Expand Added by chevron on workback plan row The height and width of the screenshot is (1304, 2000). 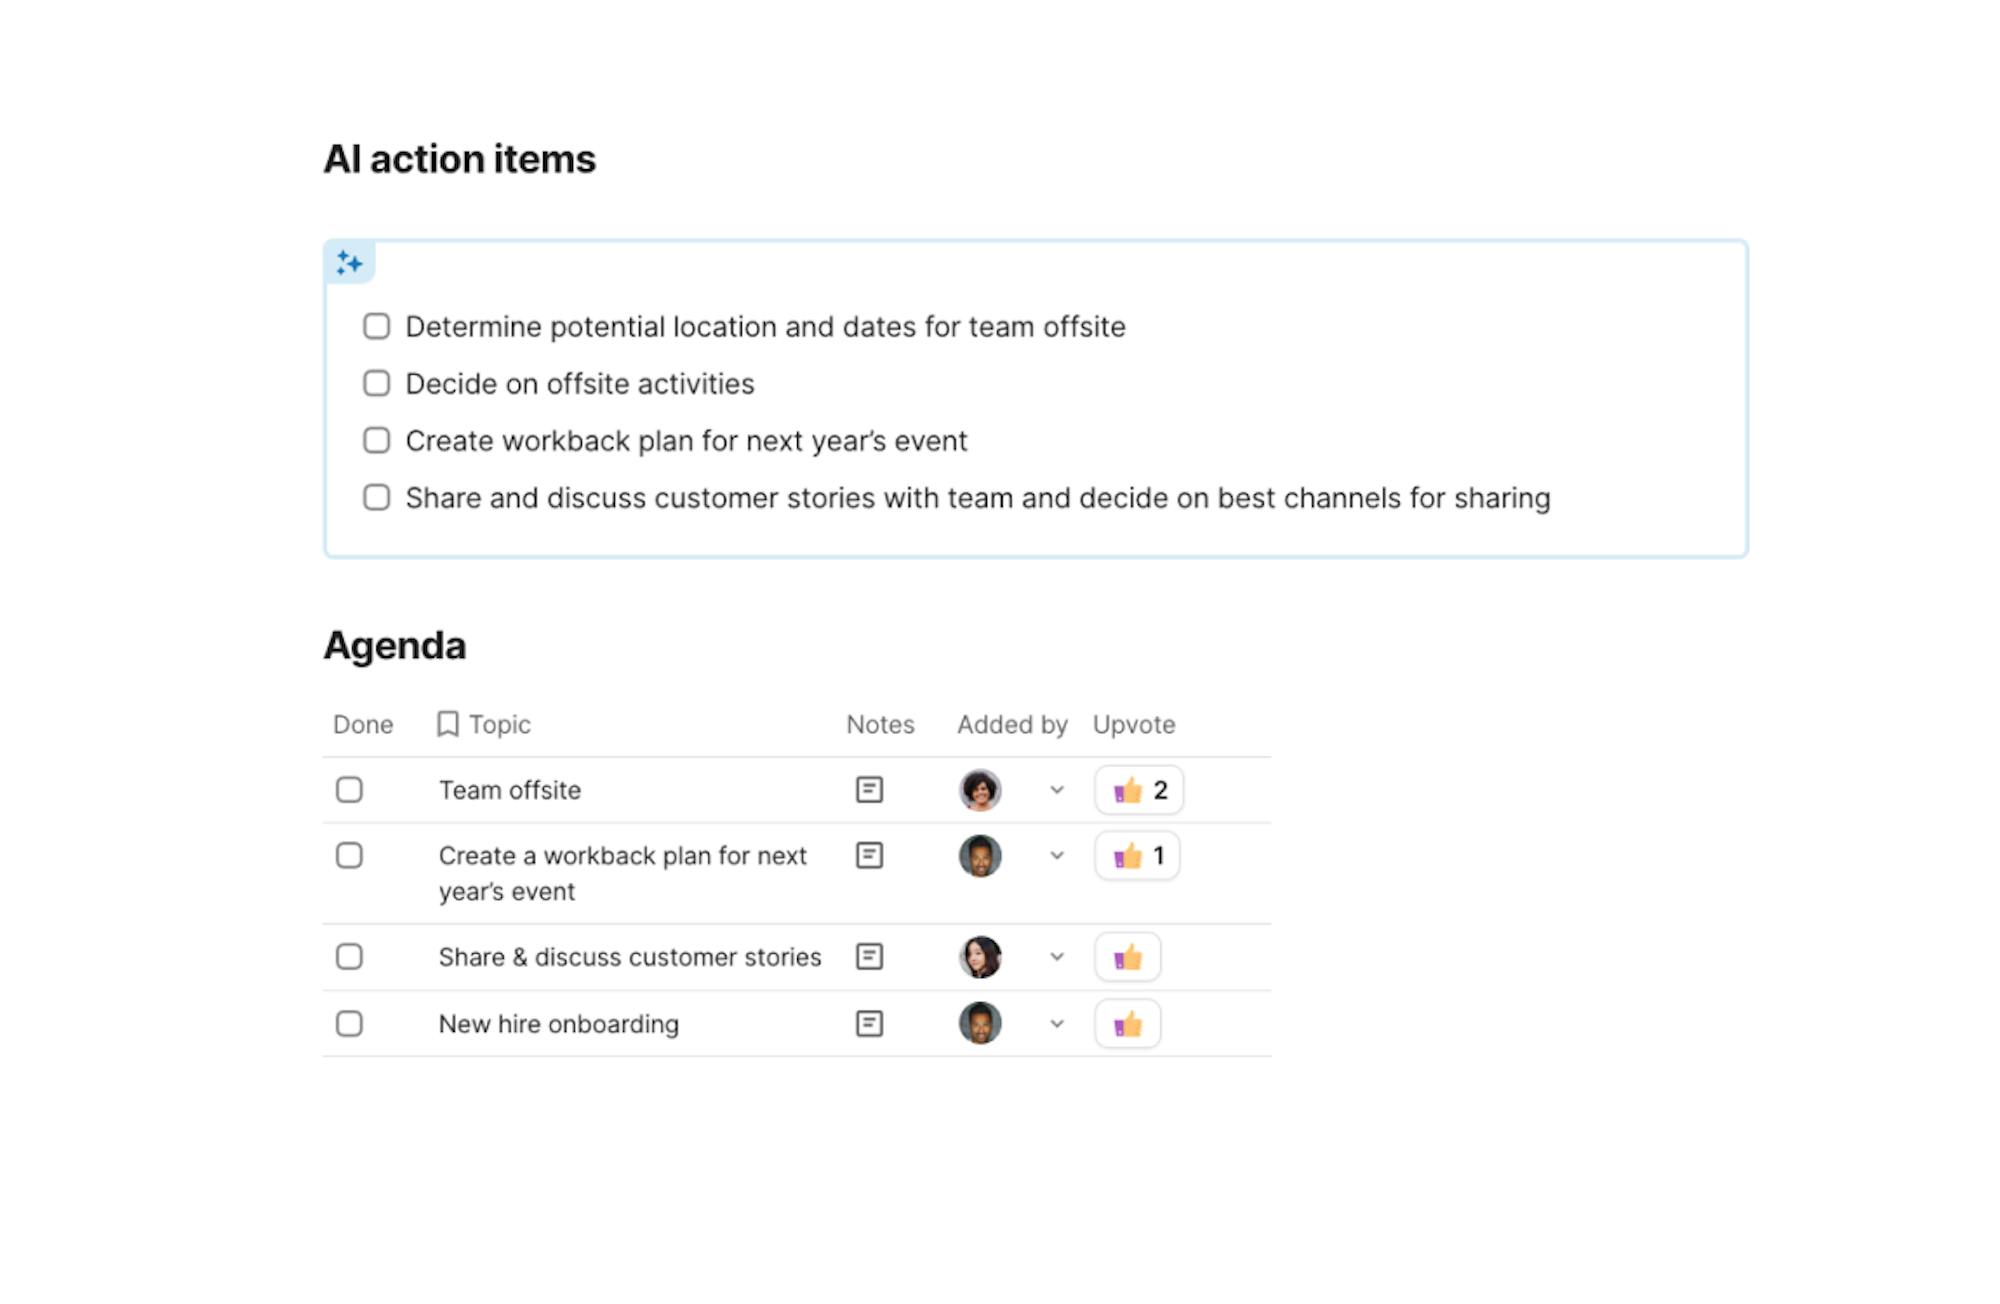(x=1057, y=856)
